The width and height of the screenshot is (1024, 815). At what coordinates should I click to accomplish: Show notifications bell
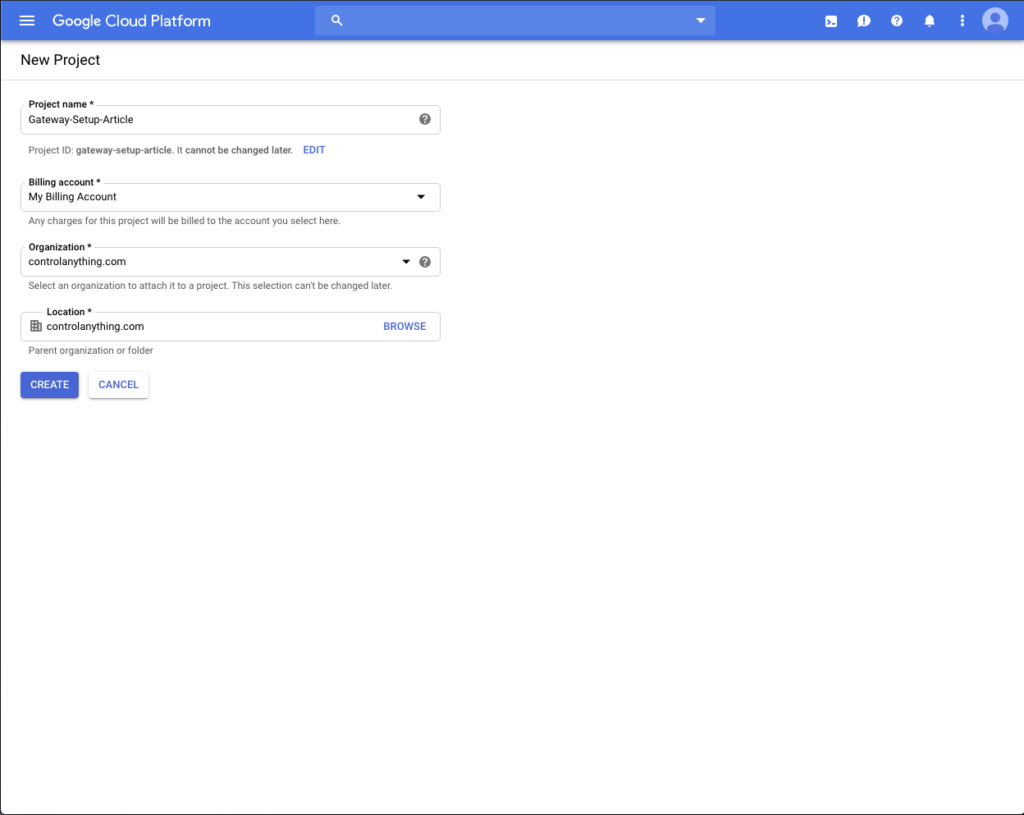click(x=929, y=21)
